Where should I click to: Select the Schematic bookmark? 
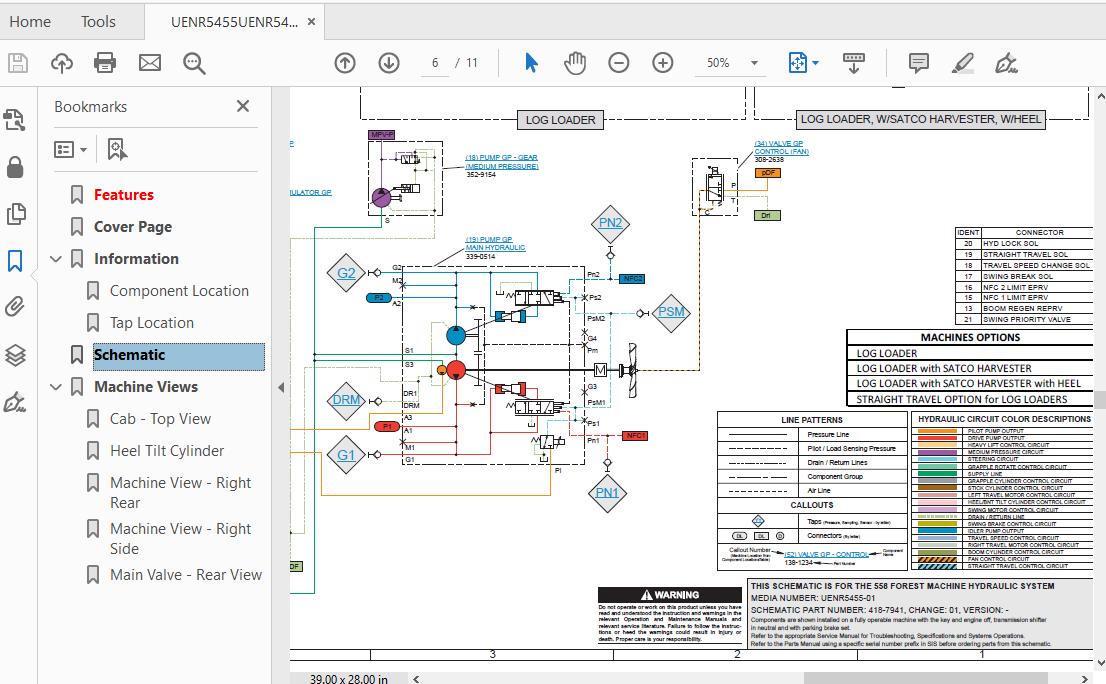point(178,355)
